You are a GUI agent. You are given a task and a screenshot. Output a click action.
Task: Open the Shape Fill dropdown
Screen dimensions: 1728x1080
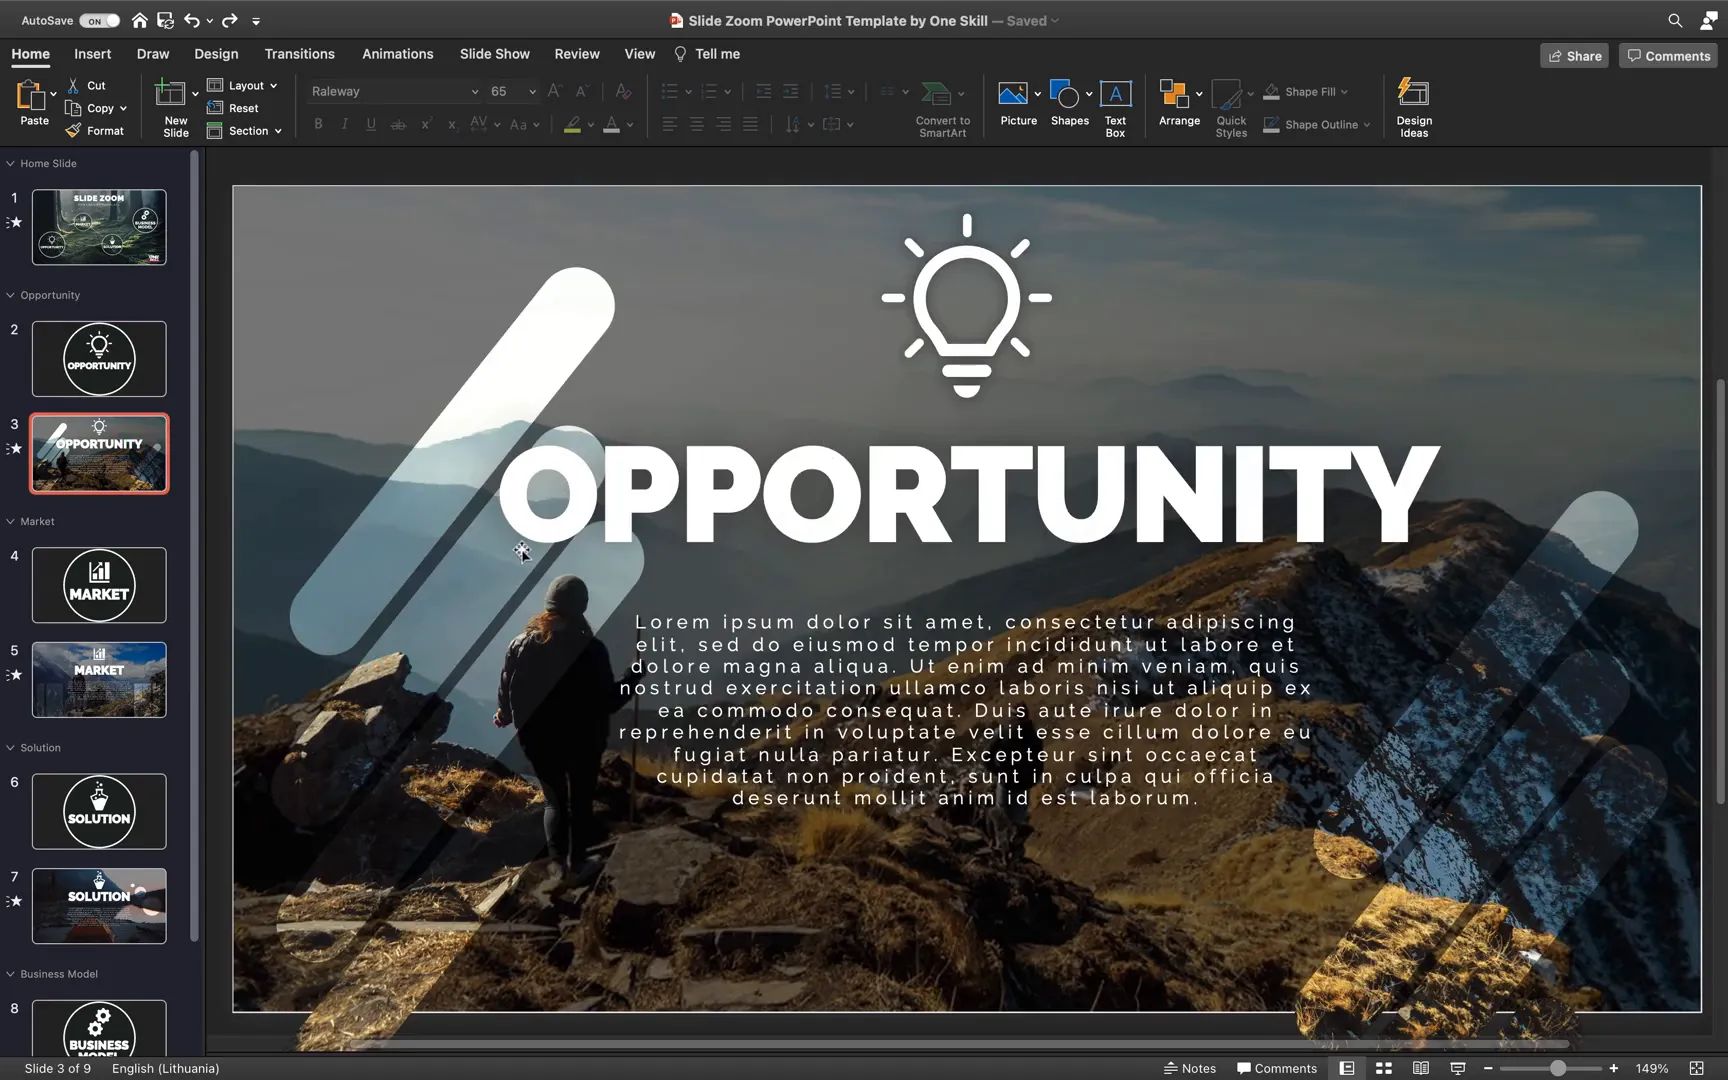(x=1306, y=92)
